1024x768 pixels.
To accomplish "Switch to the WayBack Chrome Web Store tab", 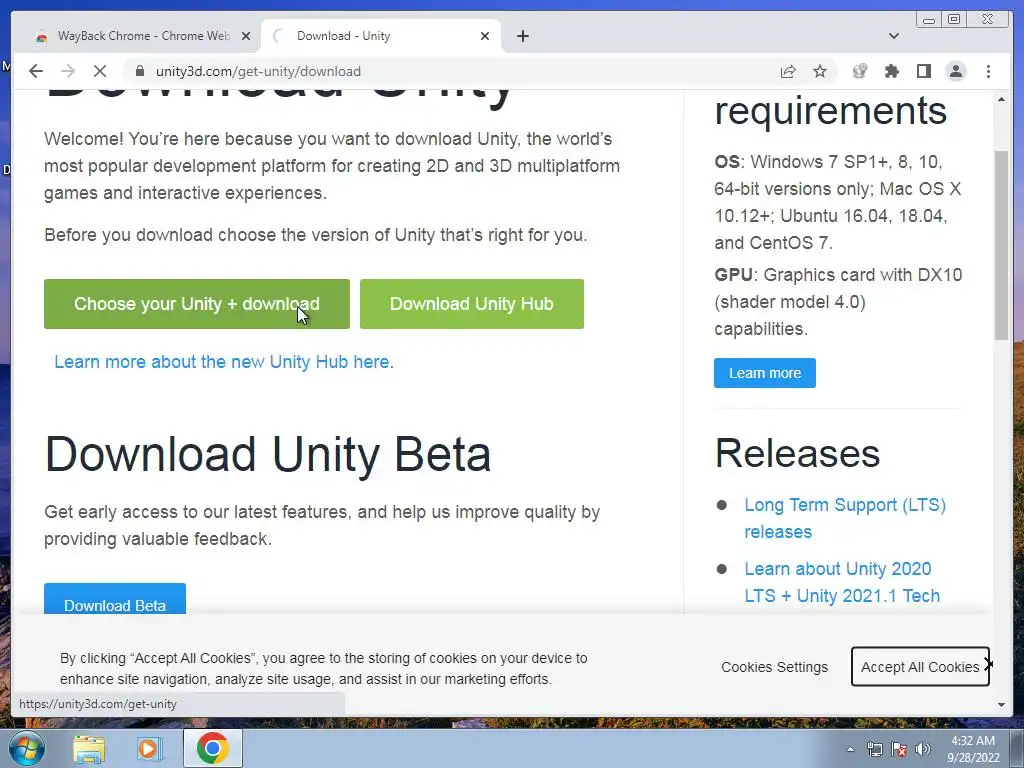I will point(140,36).
